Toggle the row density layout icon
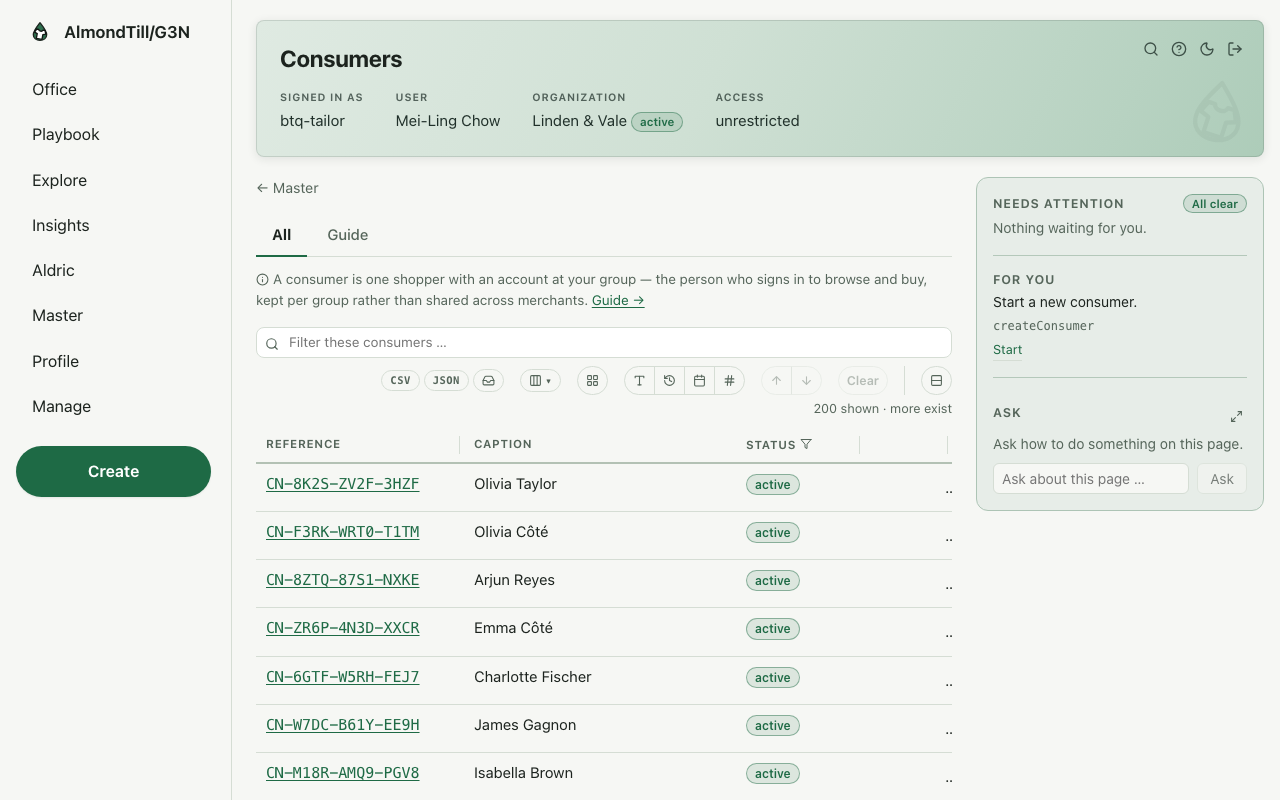 tap(937, 381)
